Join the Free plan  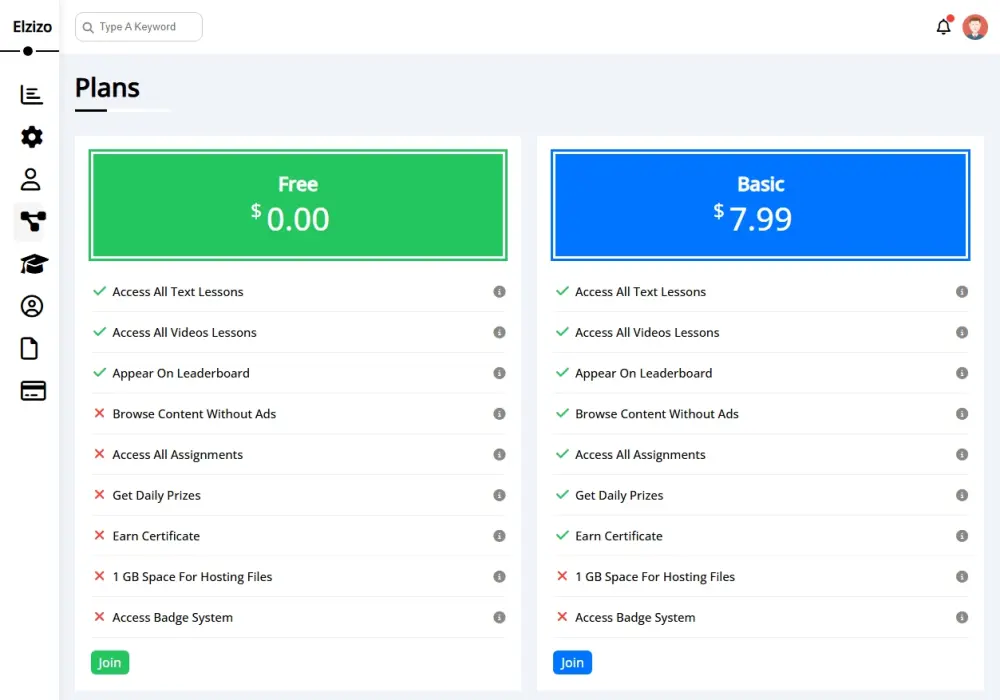(109, 662)
